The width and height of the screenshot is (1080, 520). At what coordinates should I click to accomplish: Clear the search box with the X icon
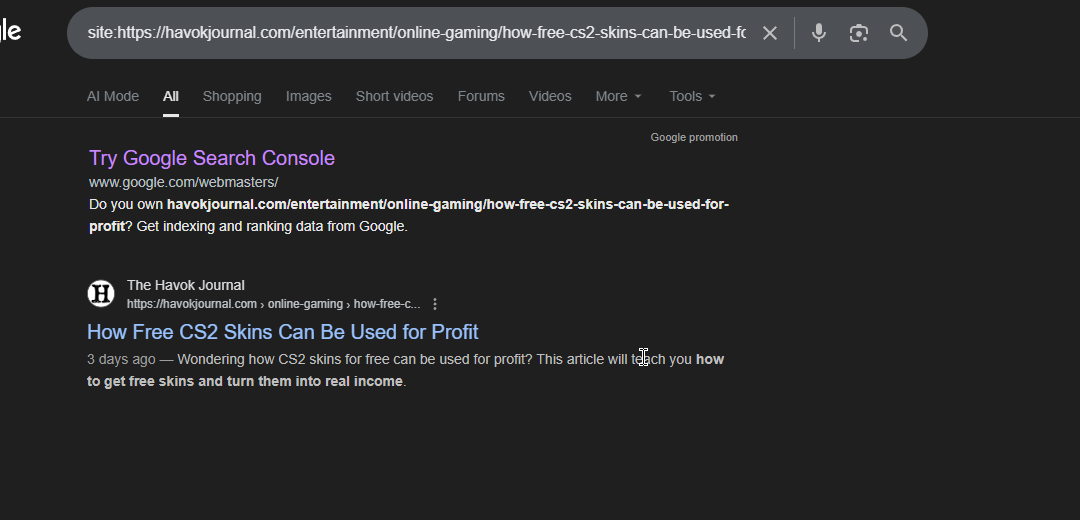pos(769,33)
